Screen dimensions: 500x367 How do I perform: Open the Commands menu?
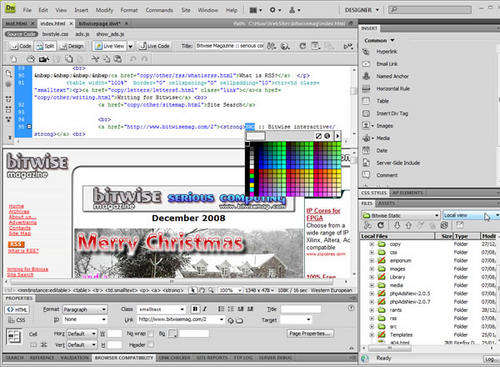pyautogui.click(x=159, y=10)
